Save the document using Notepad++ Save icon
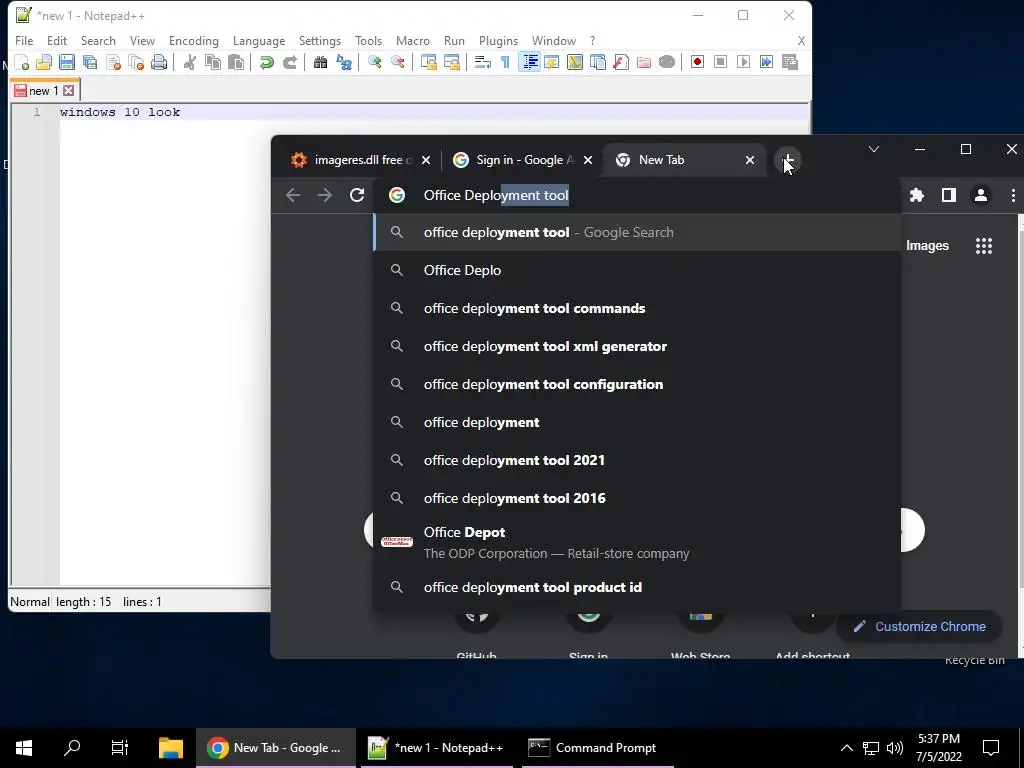1024x768 pixels. click(x=67, y=62)
